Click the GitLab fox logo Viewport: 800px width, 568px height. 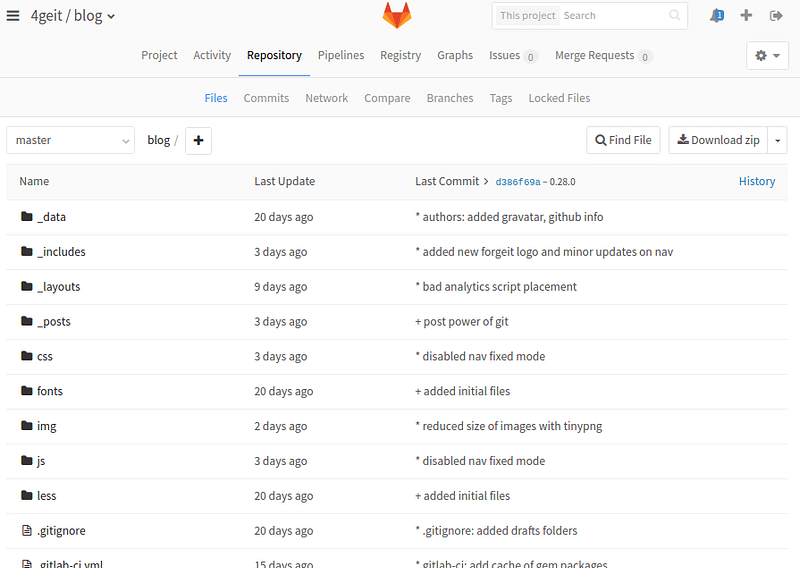coord(397,15)
